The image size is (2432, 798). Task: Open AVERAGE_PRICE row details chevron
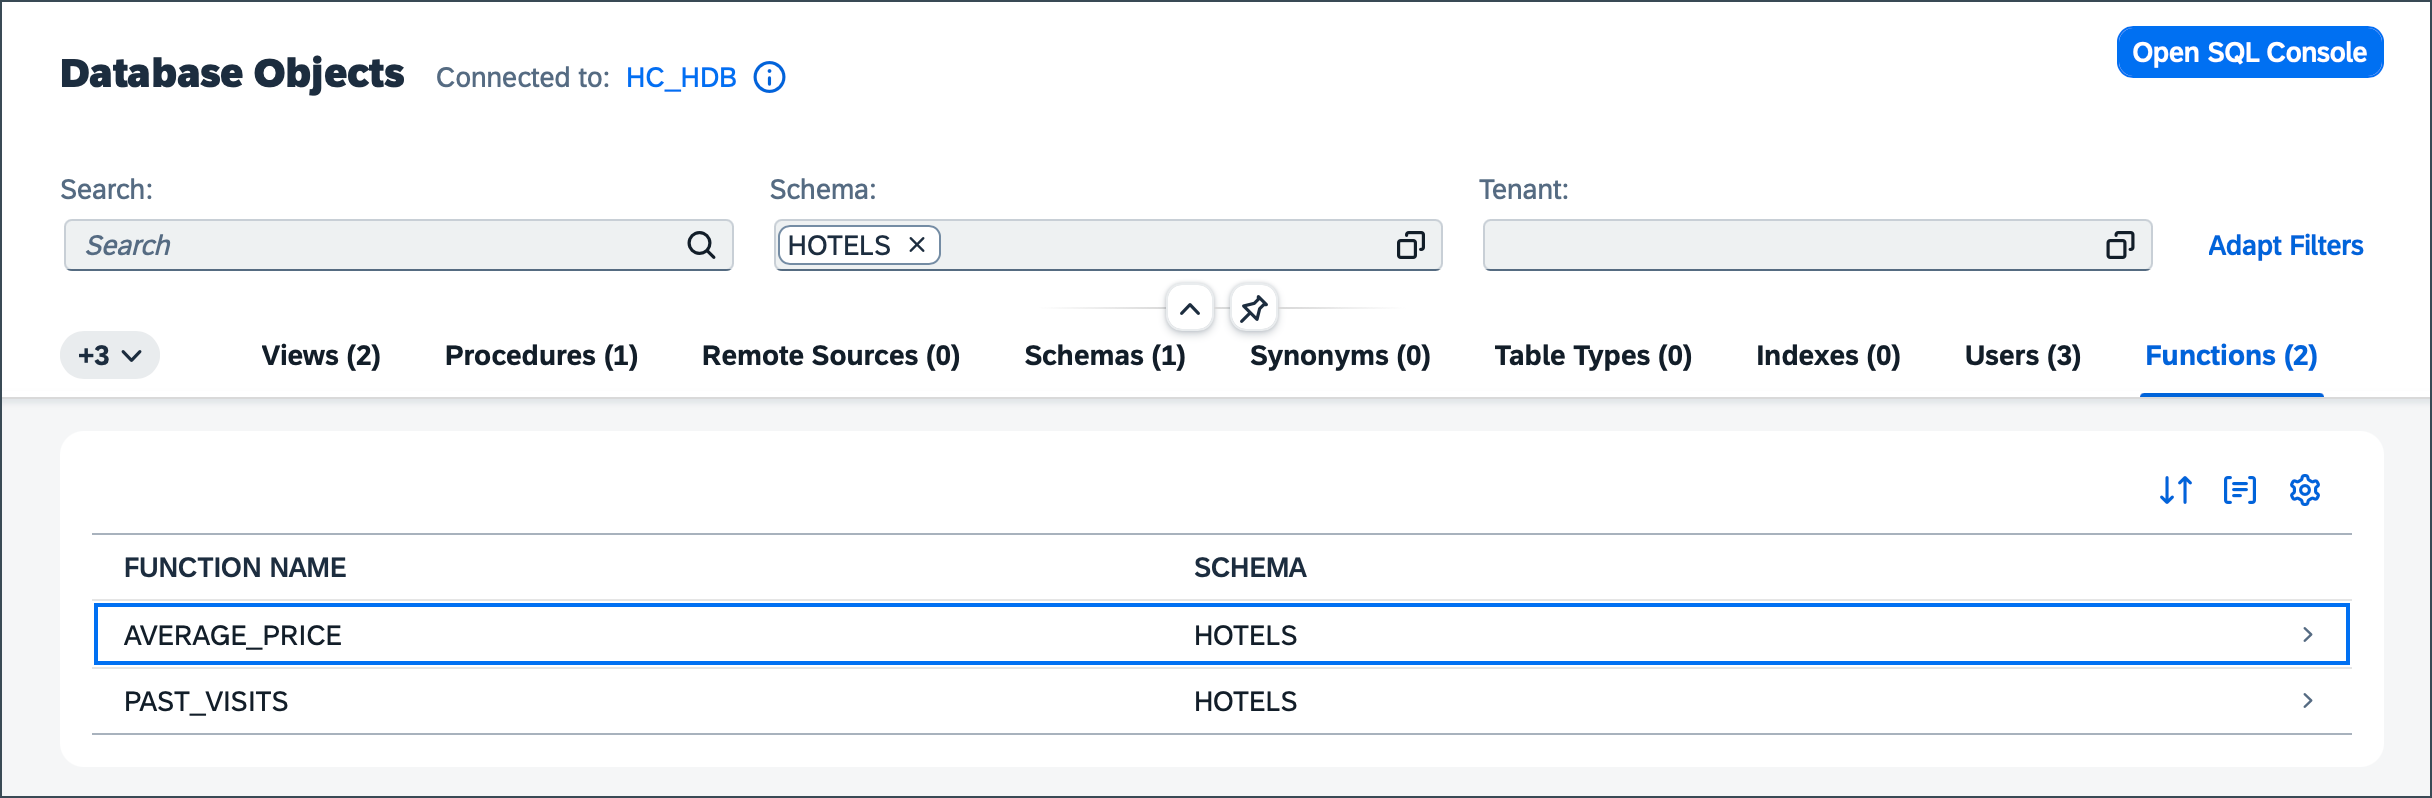coord(2307,635)
